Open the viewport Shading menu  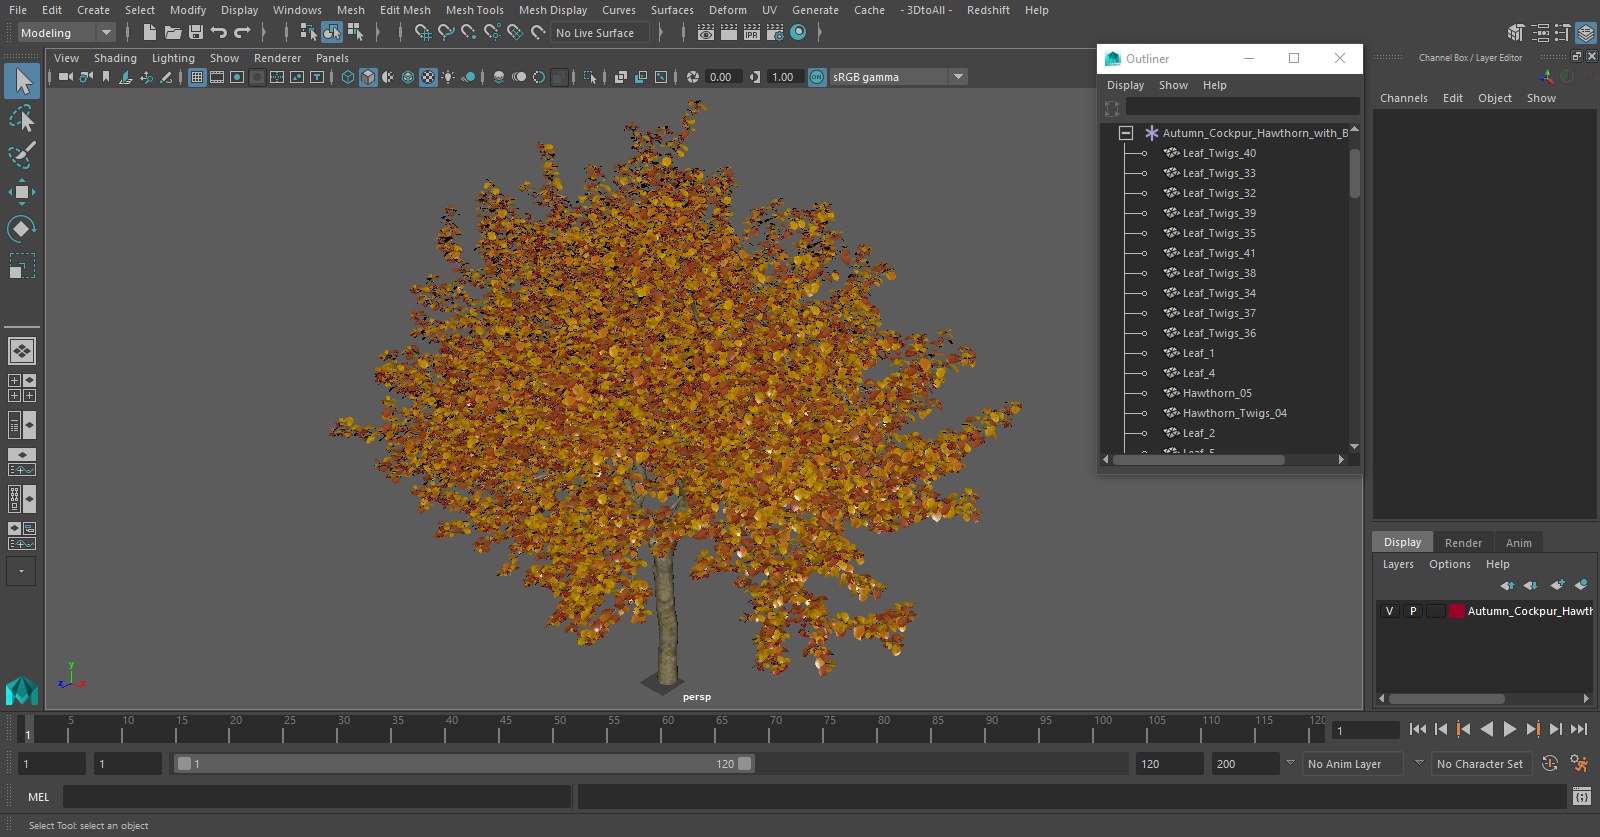115,58
